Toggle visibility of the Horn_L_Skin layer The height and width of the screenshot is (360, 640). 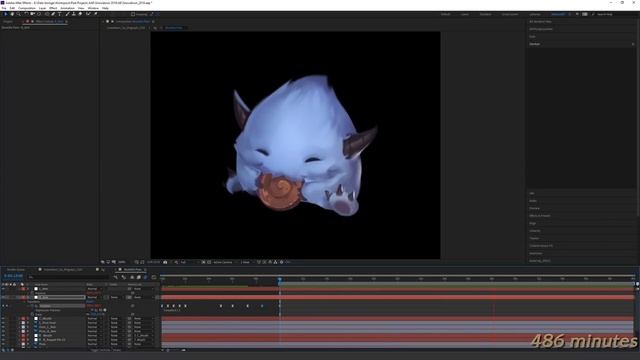[x=3, y=327]
